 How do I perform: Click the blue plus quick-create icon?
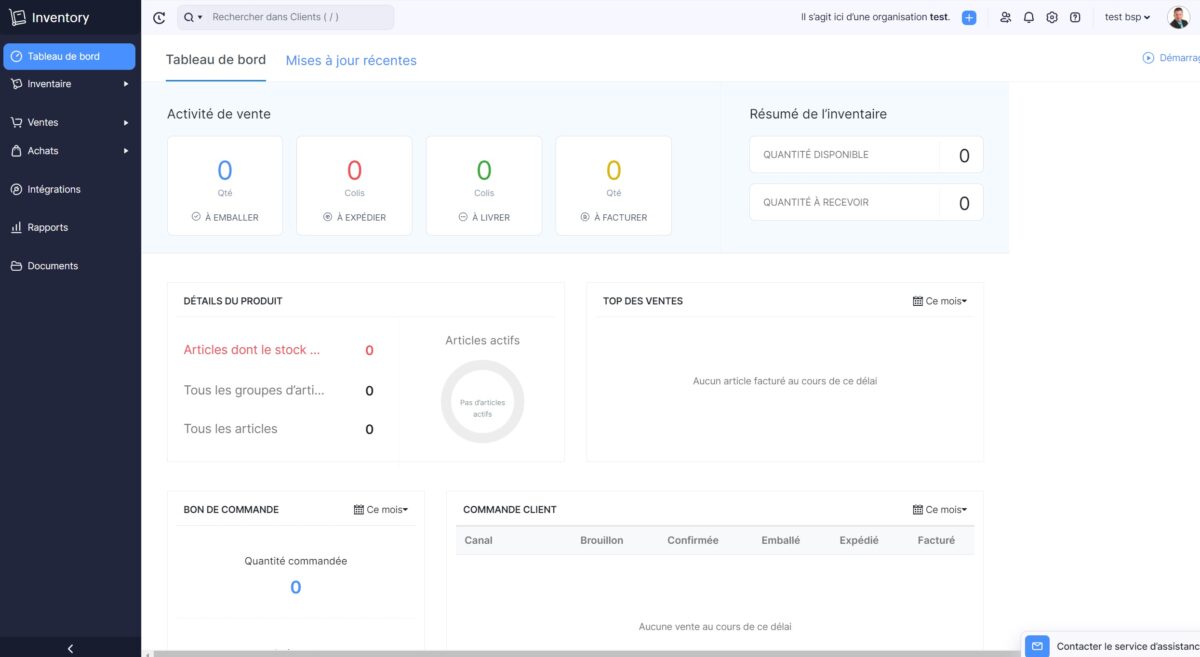(x=968, y=17)
